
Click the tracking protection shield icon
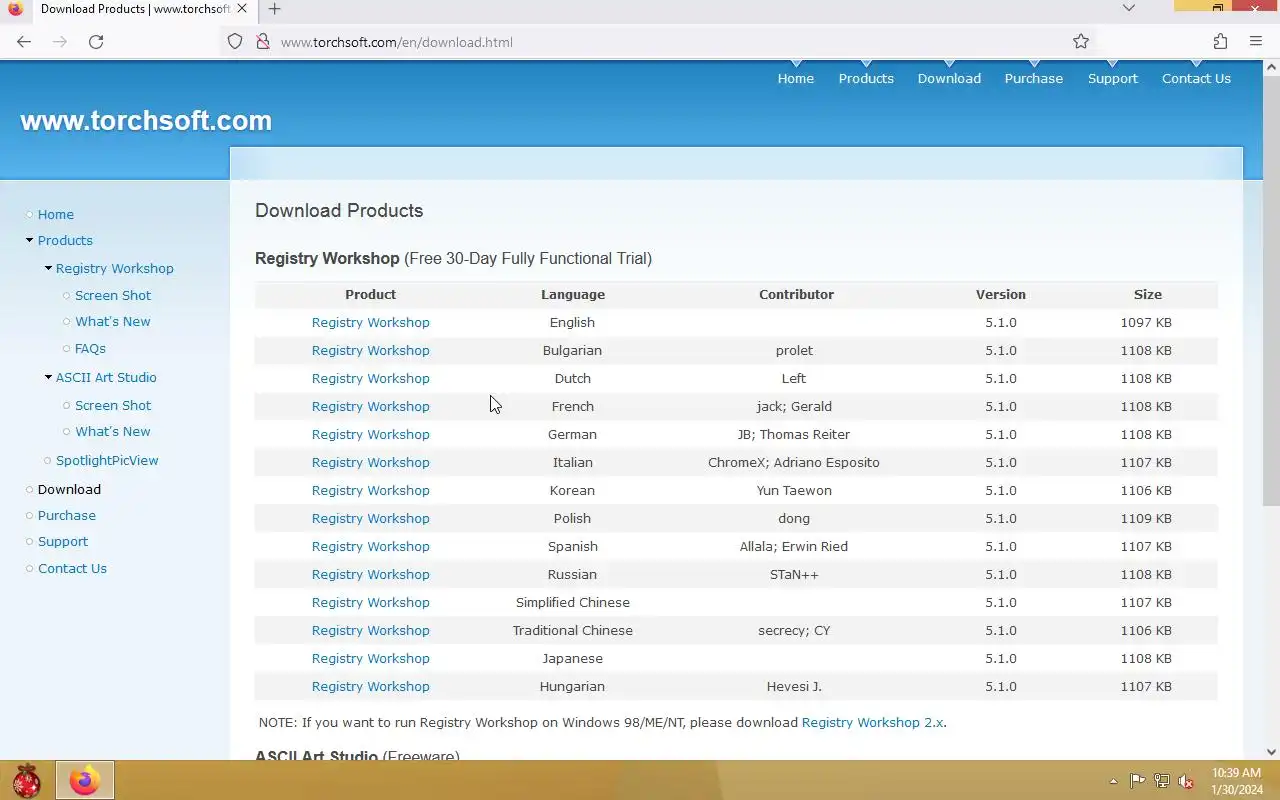click(235, 42)
